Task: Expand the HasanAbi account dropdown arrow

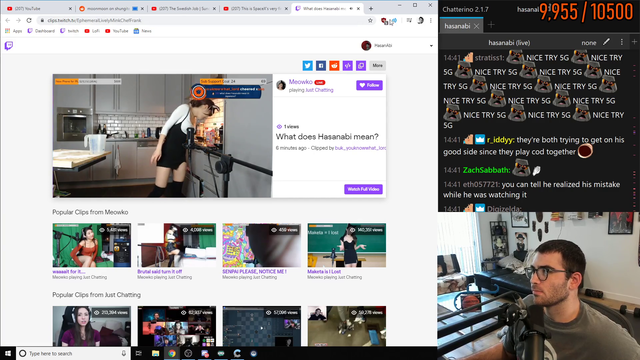Action: [x=431, y=46]
